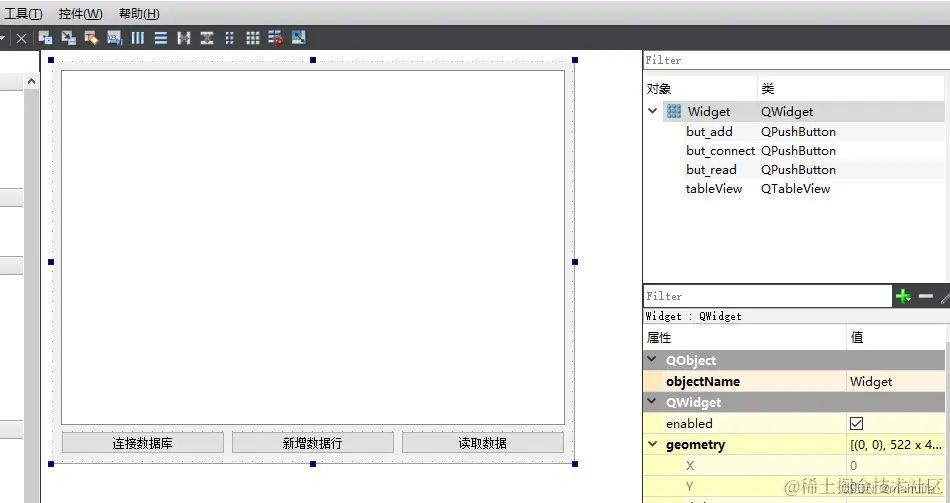Apply Lay Out in a Form Layout
950x503 pixels.
(230, 38)
